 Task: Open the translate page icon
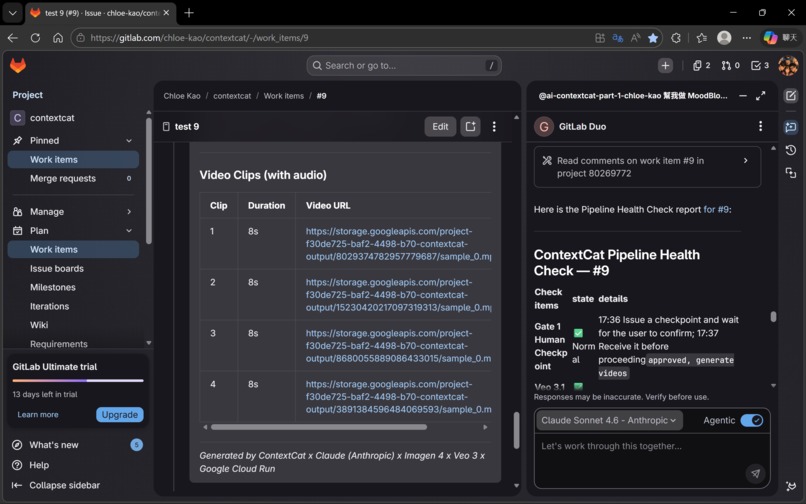(618, 38)
